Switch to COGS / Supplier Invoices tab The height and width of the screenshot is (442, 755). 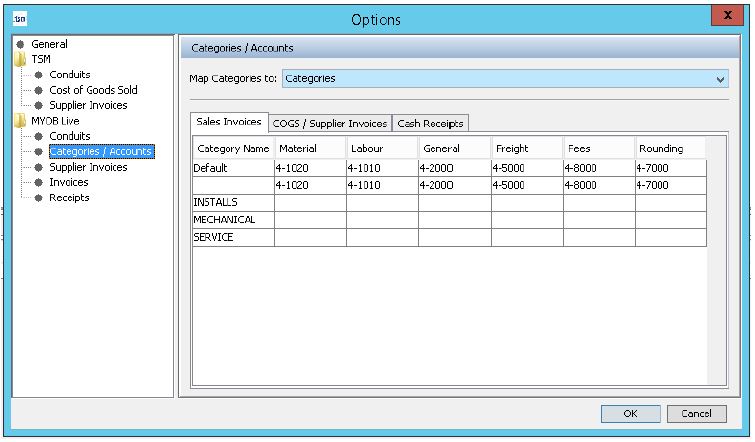pos(329,123)
